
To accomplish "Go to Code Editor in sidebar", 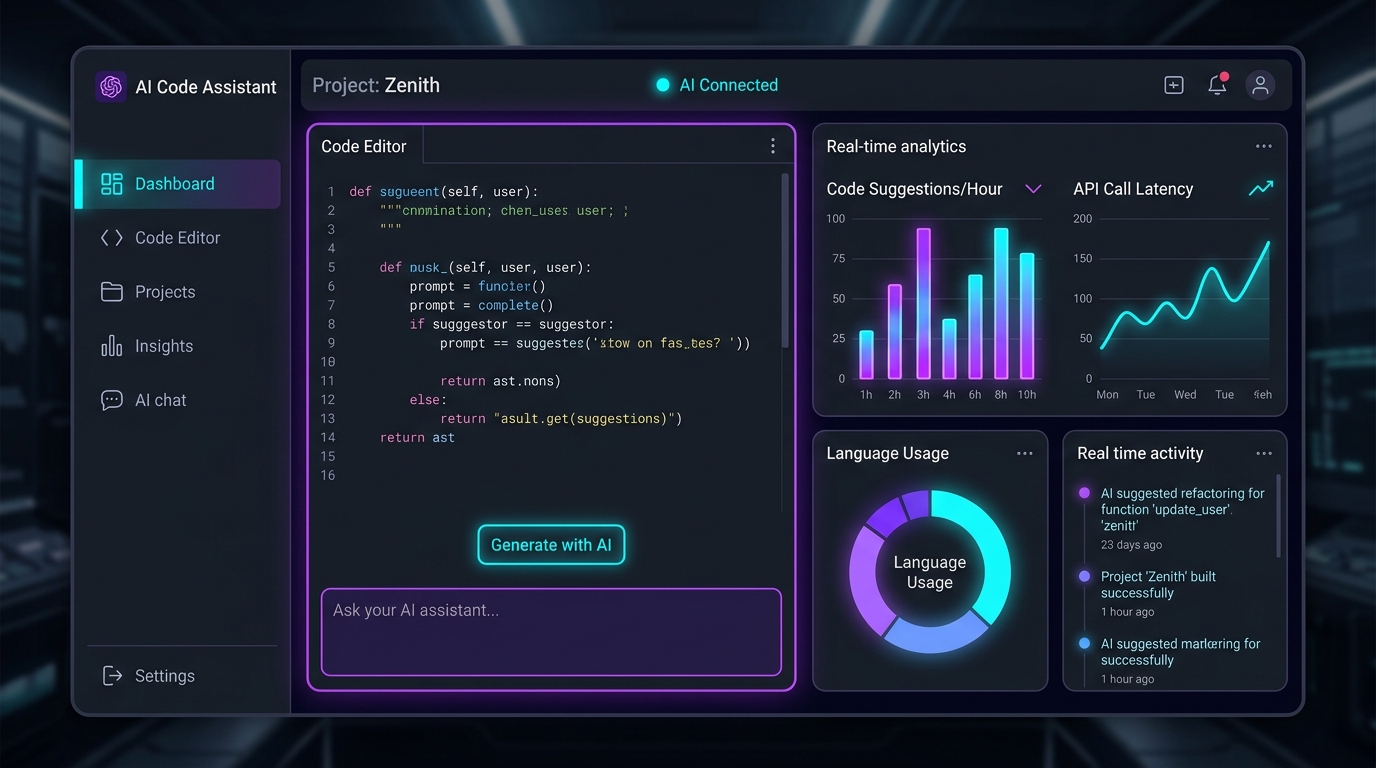I will point(178,238).
